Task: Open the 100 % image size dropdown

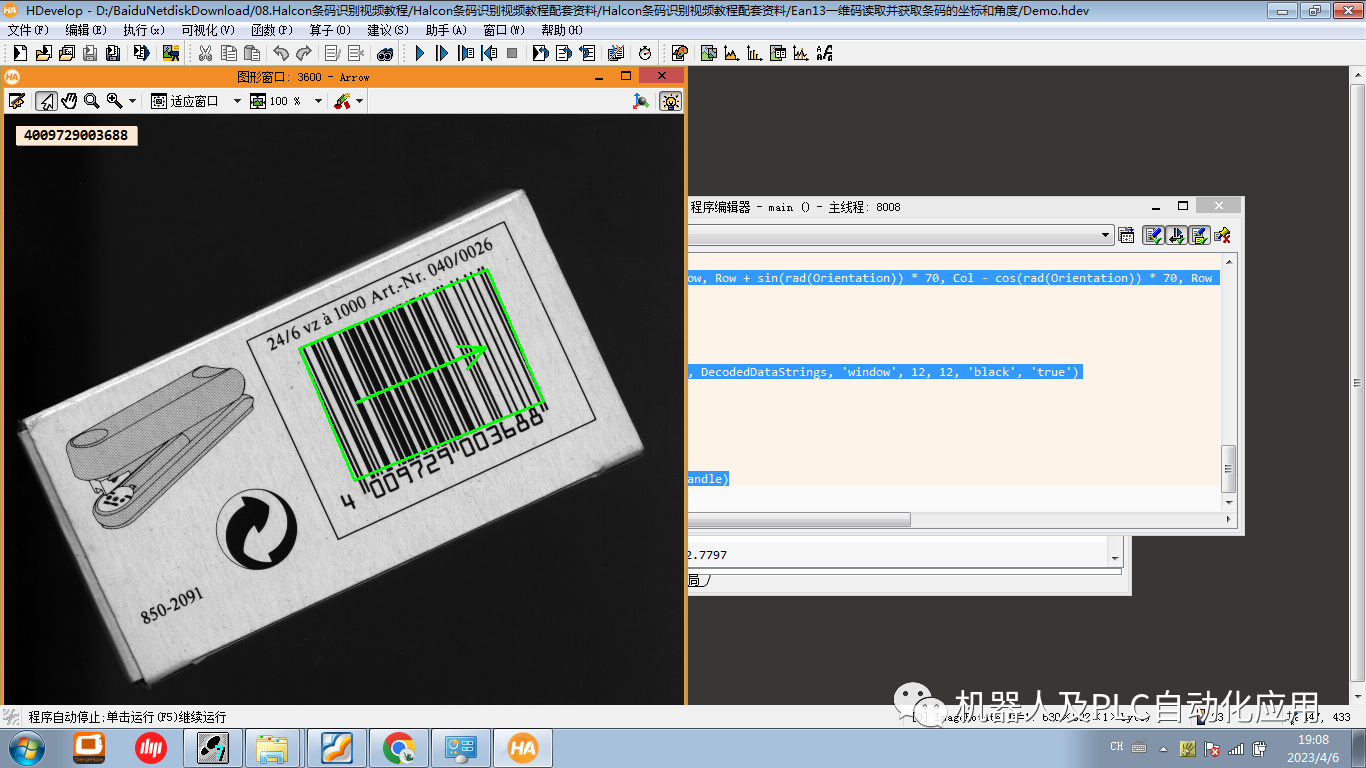Action: (318, 101)
